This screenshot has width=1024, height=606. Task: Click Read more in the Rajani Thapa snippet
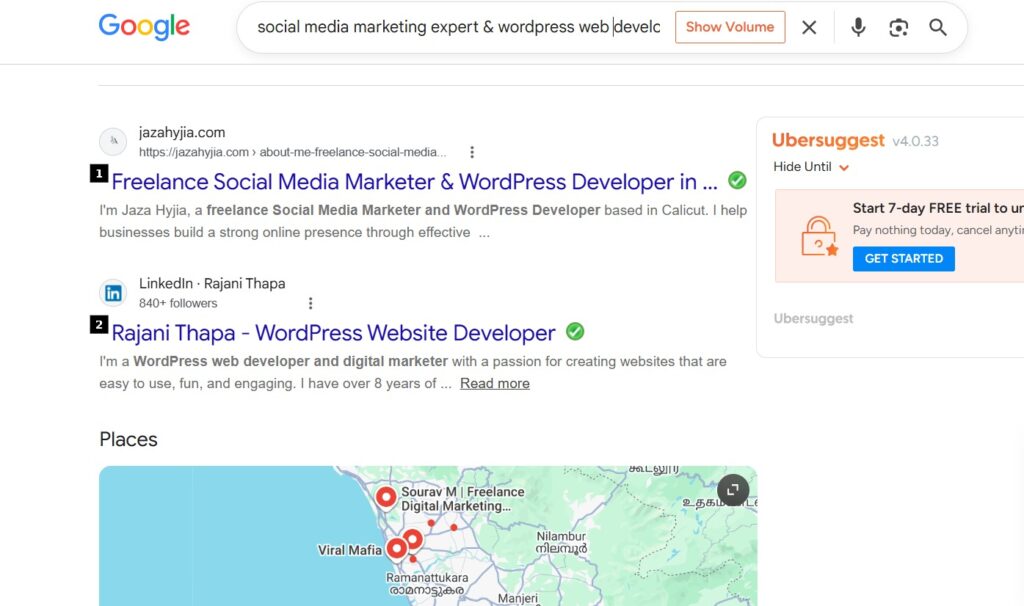pos(494,383)
